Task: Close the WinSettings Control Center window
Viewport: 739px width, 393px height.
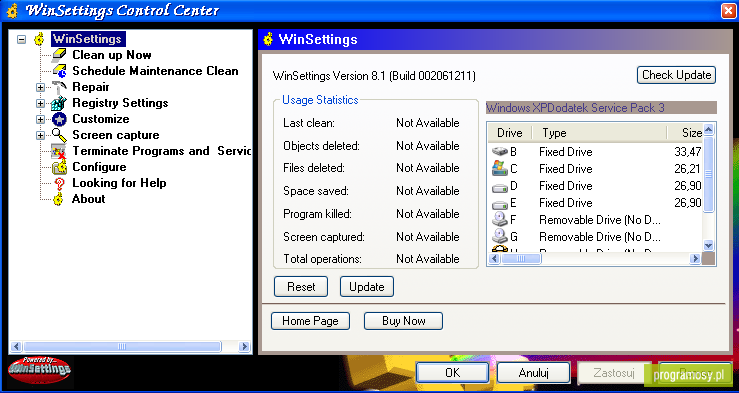Action: click(x=728, y=10)
